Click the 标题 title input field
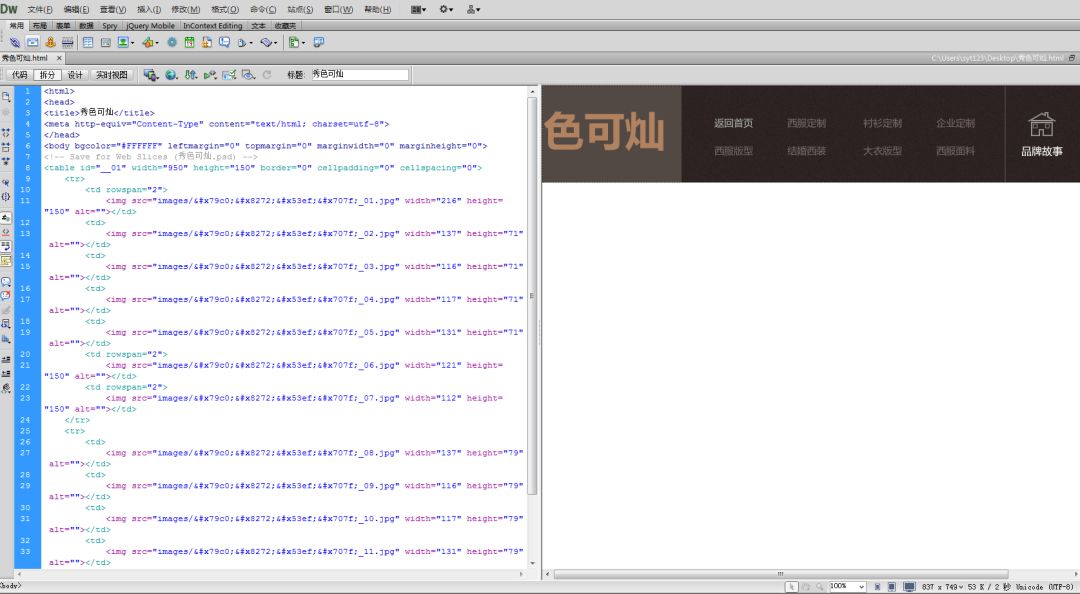The width and height of the screenshot is (1080, 594). pyautogui.click(x=358, y=75)
